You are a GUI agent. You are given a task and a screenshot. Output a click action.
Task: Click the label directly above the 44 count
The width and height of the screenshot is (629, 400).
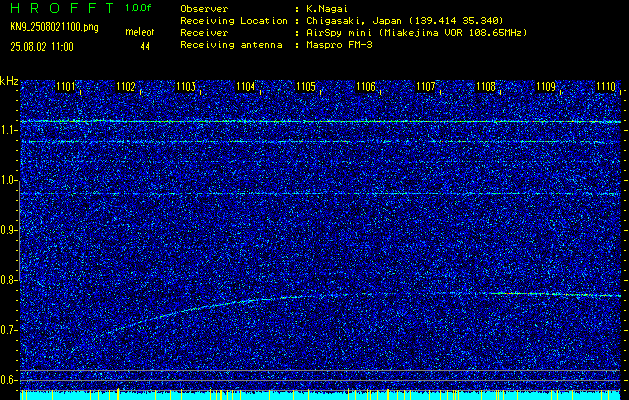(140, 32)
